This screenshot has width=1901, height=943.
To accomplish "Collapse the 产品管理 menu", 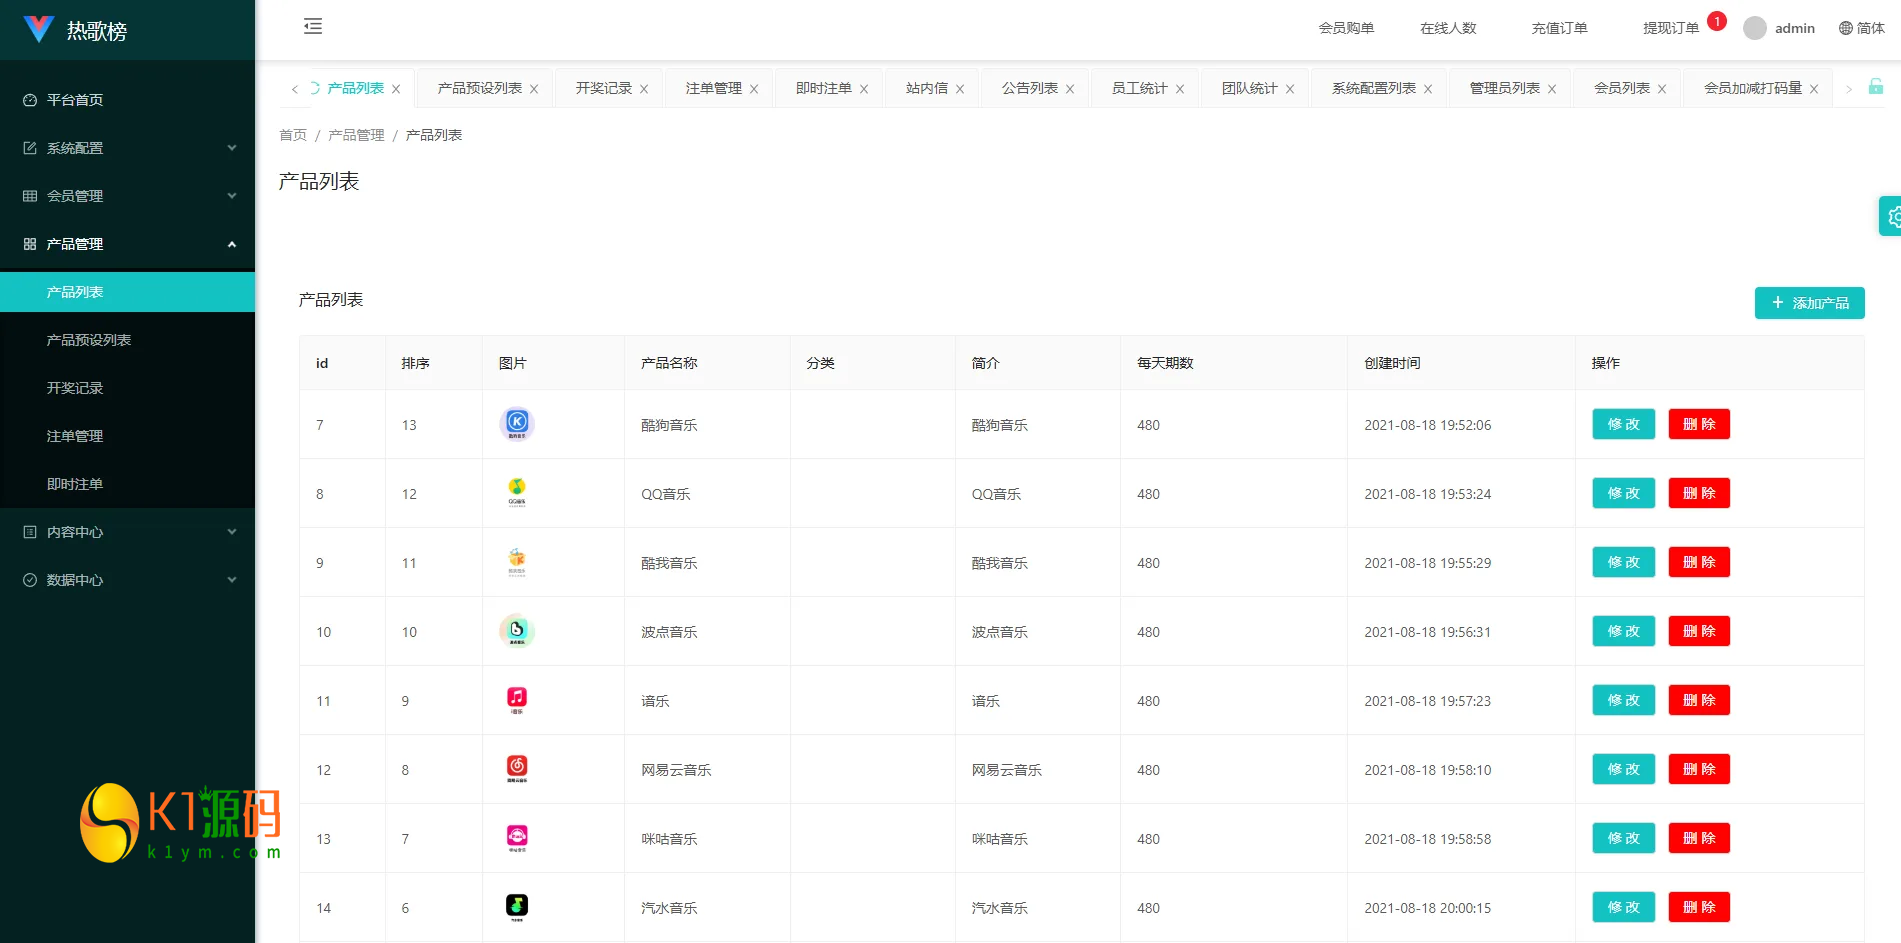I will tap(127, 244).
